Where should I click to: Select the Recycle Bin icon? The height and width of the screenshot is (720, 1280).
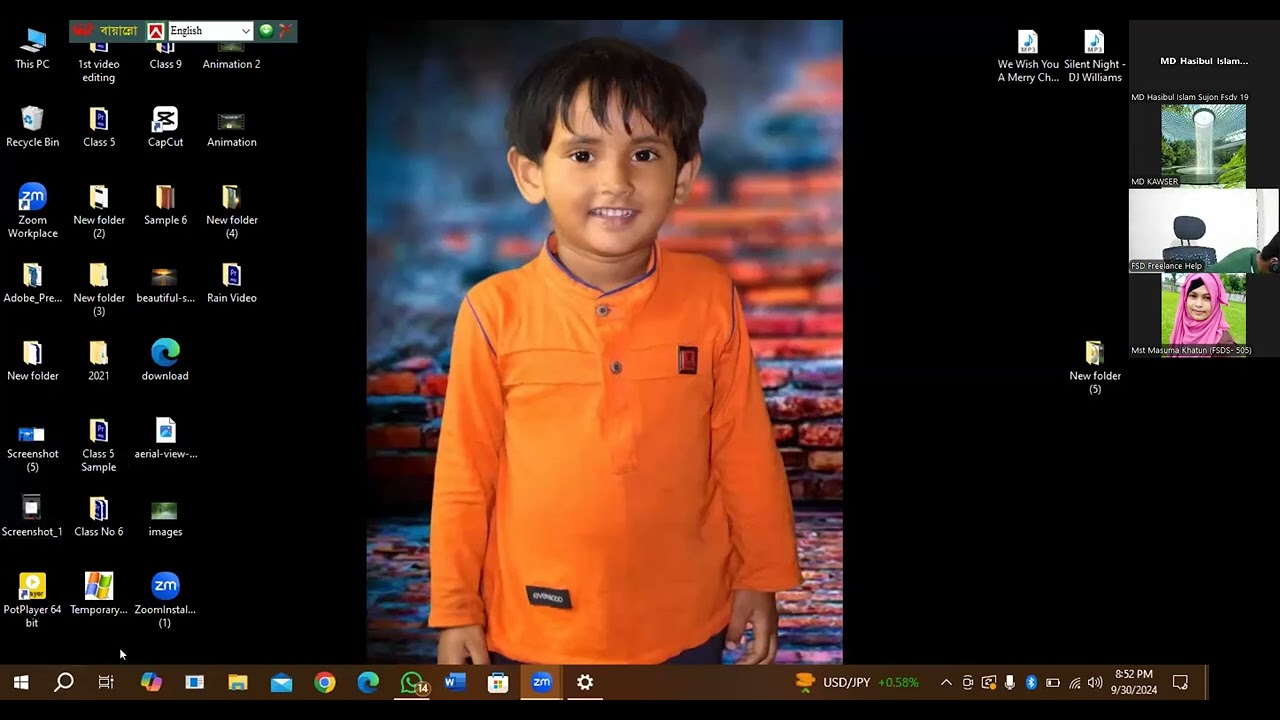(32, 127)
